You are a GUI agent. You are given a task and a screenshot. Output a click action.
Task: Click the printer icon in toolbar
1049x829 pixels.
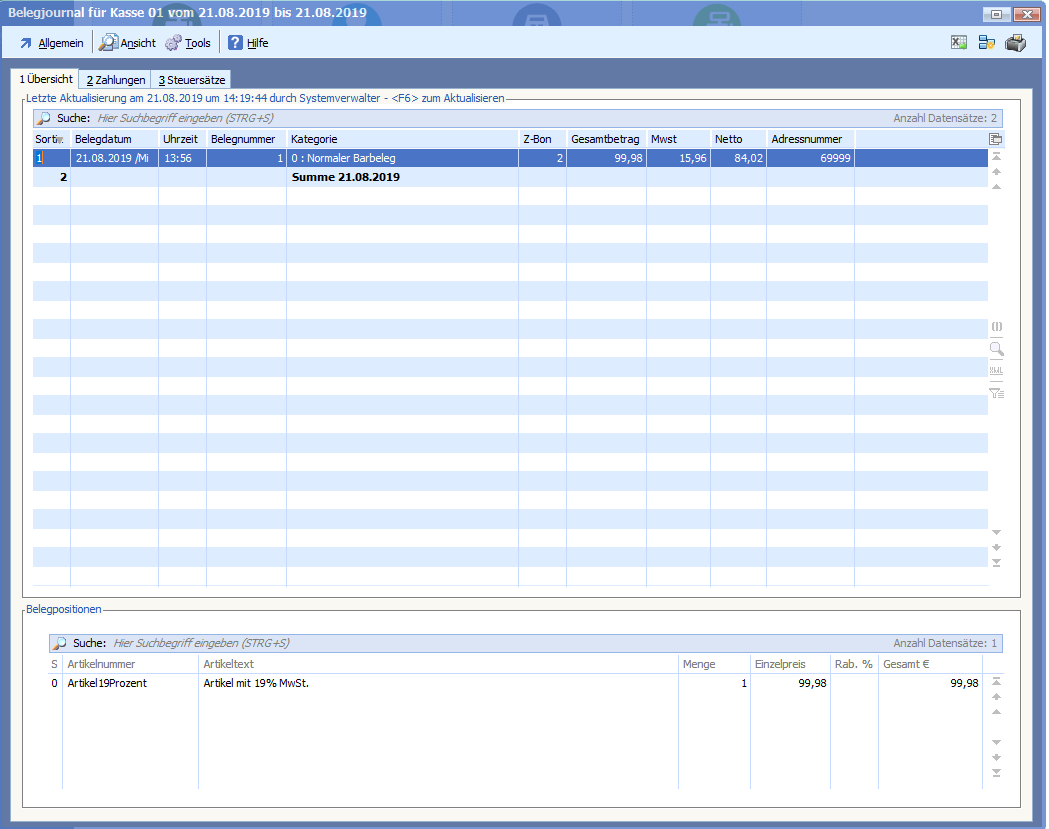click(x=1015, y=43)
